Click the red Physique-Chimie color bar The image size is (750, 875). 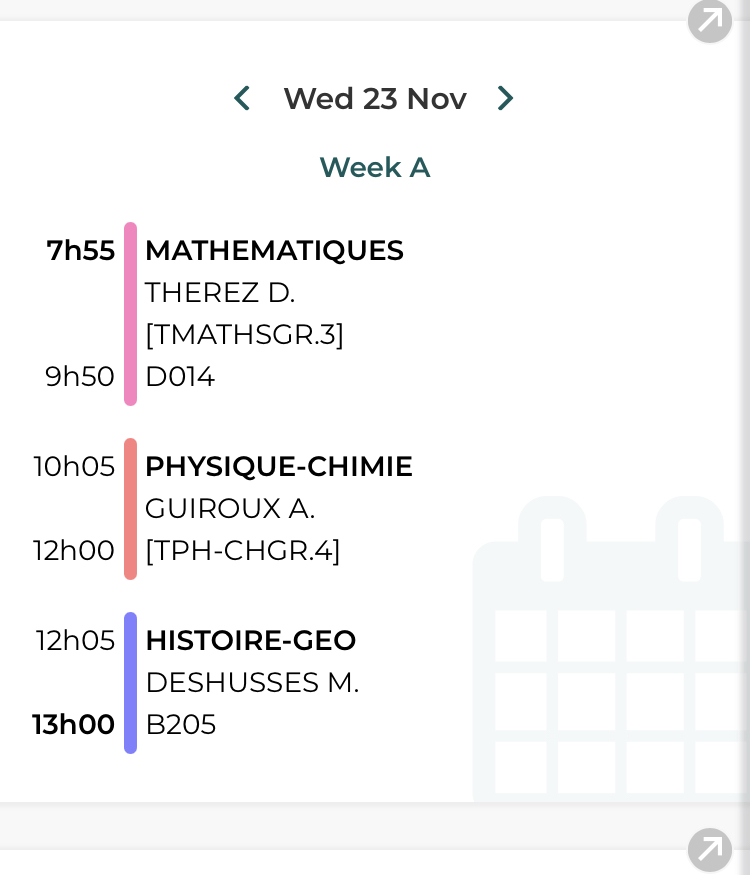click(x=130, y=509)
